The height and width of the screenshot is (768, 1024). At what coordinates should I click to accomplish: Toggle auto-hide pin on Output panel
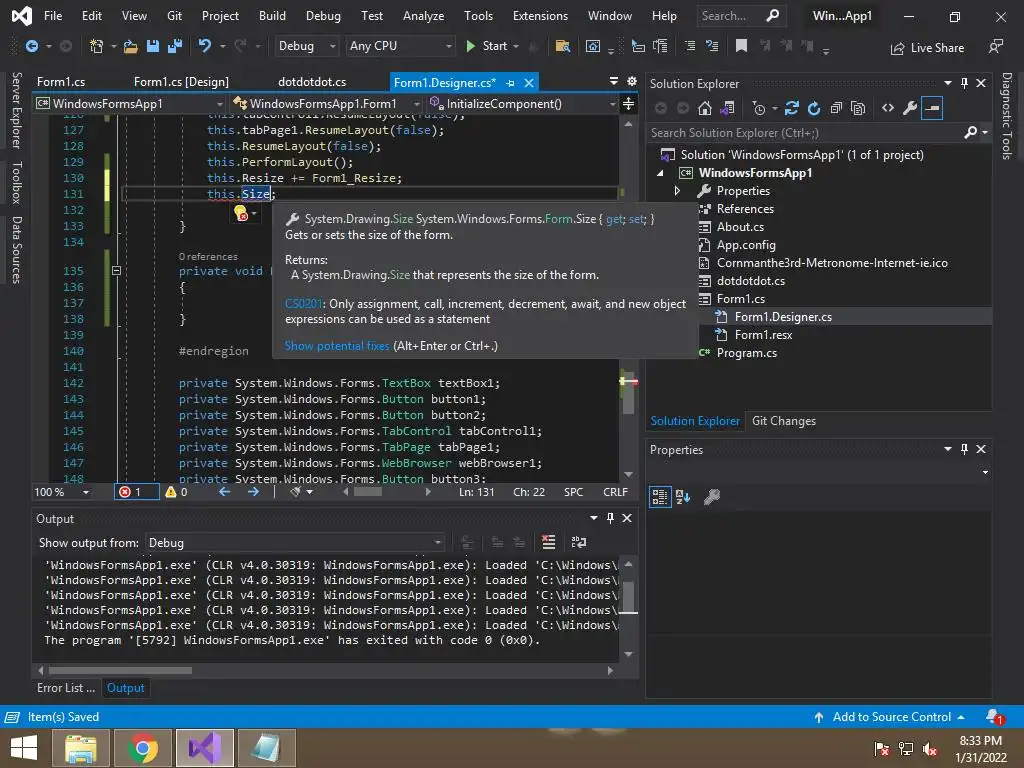click(610, 518)
